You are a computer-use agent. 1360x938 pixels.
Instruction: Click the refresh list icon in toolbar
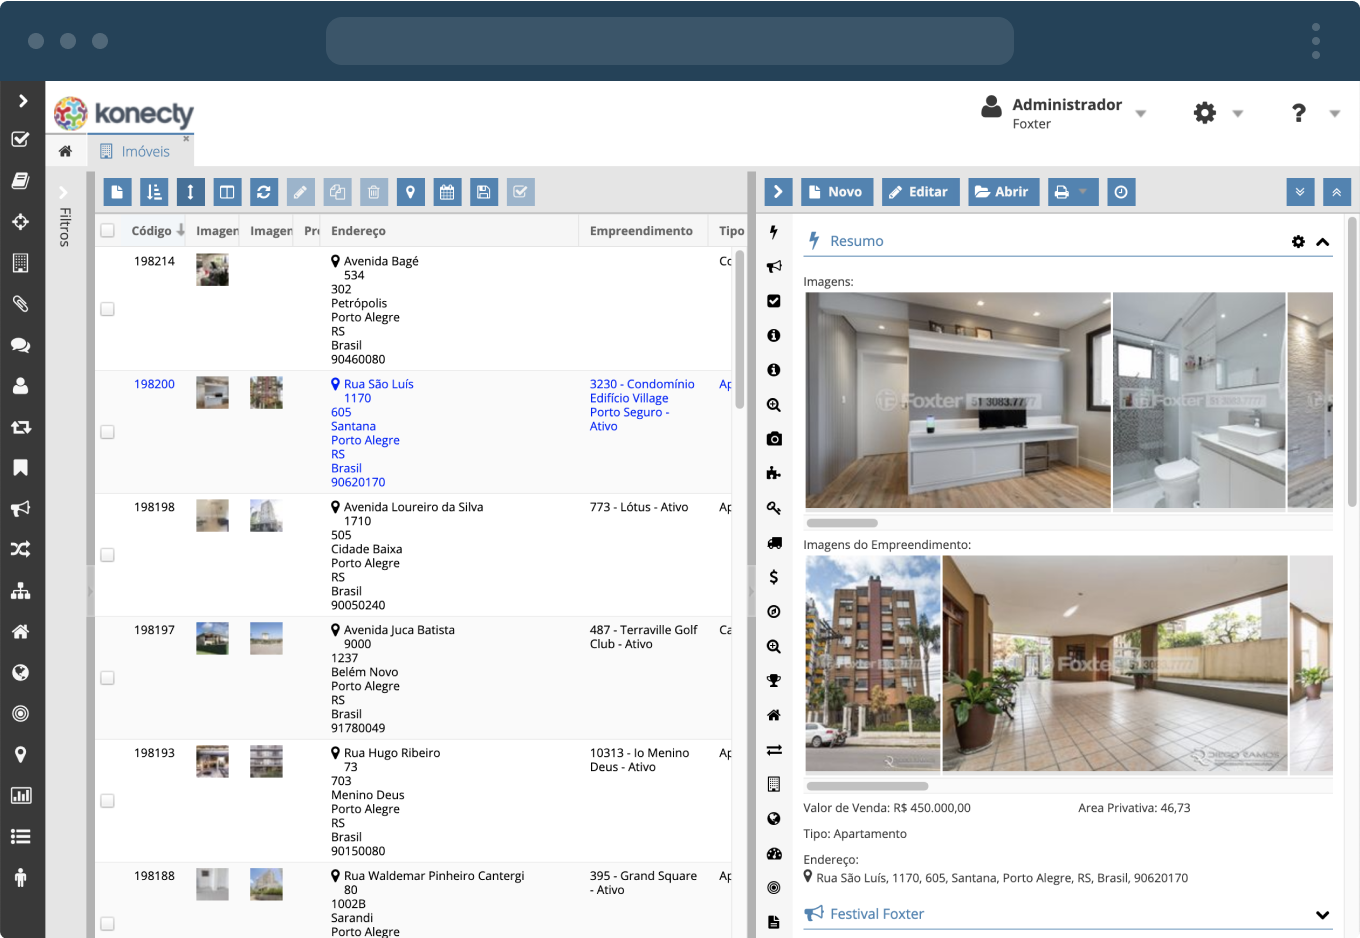(x=264, y=192)
